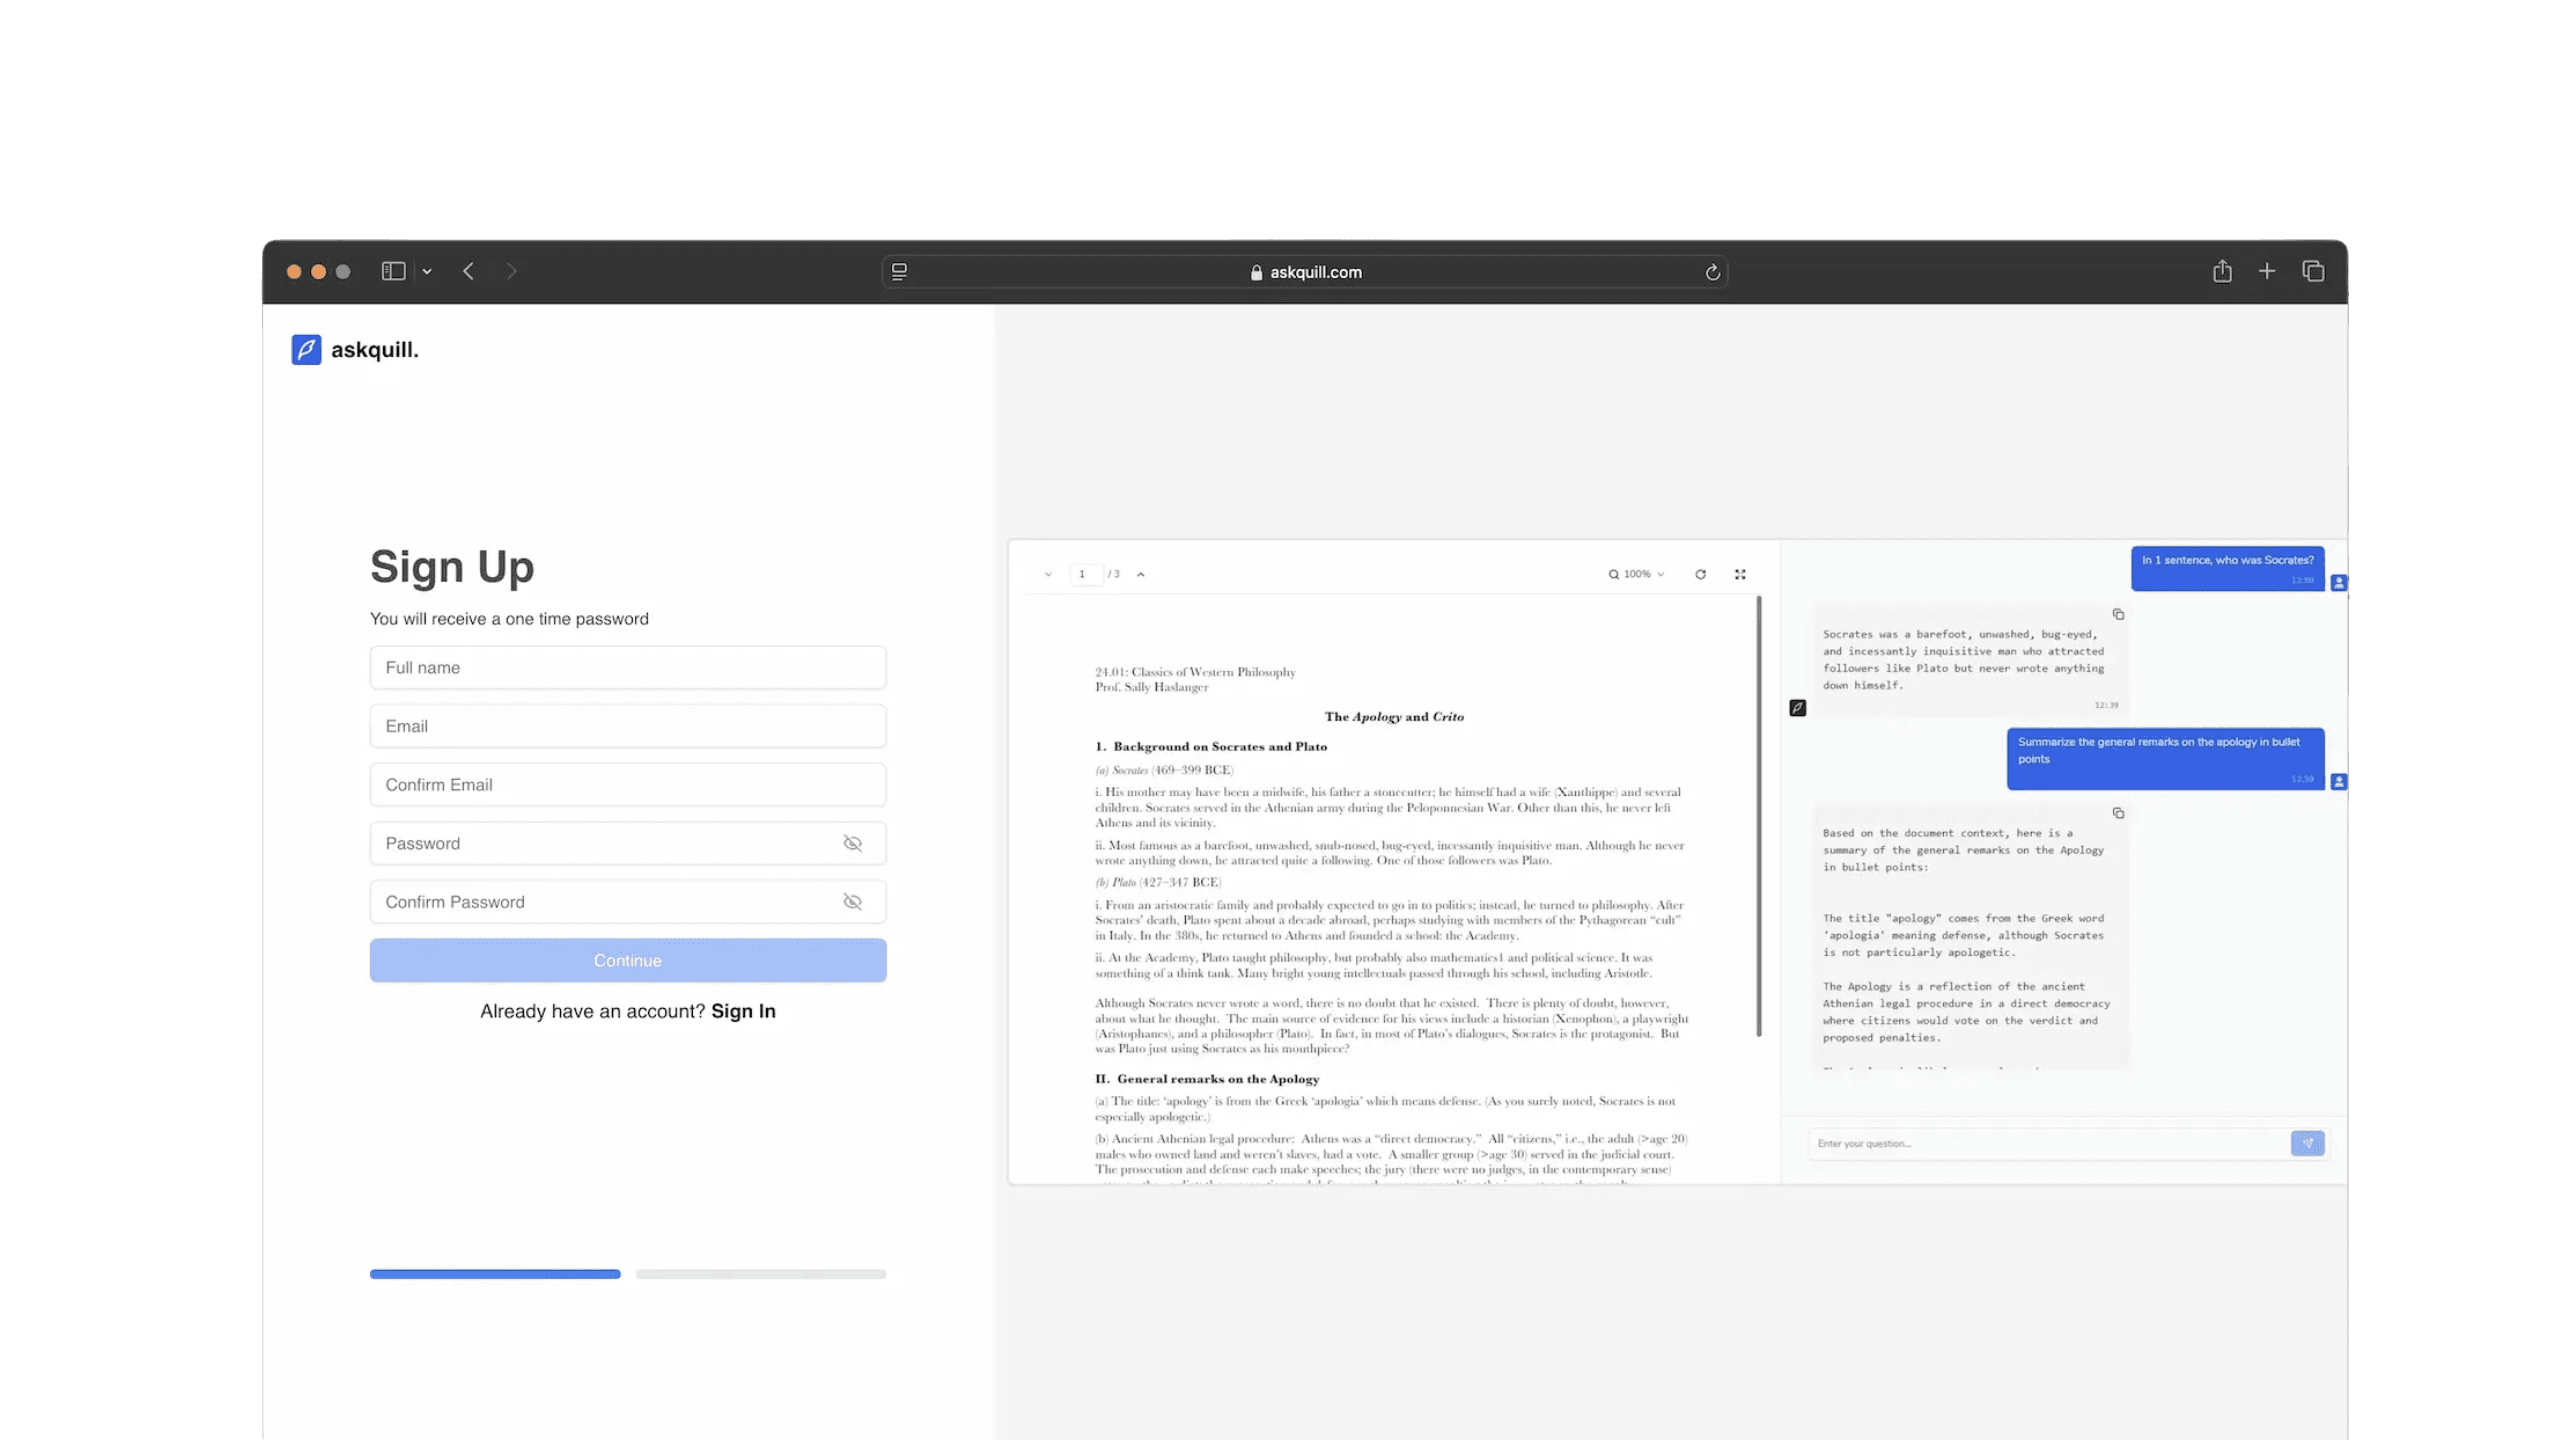The width and height of the screenshot is (2560, 1440).
Task: Expand the PDF viewer to fullscreen
Action: coord(1740,574)
